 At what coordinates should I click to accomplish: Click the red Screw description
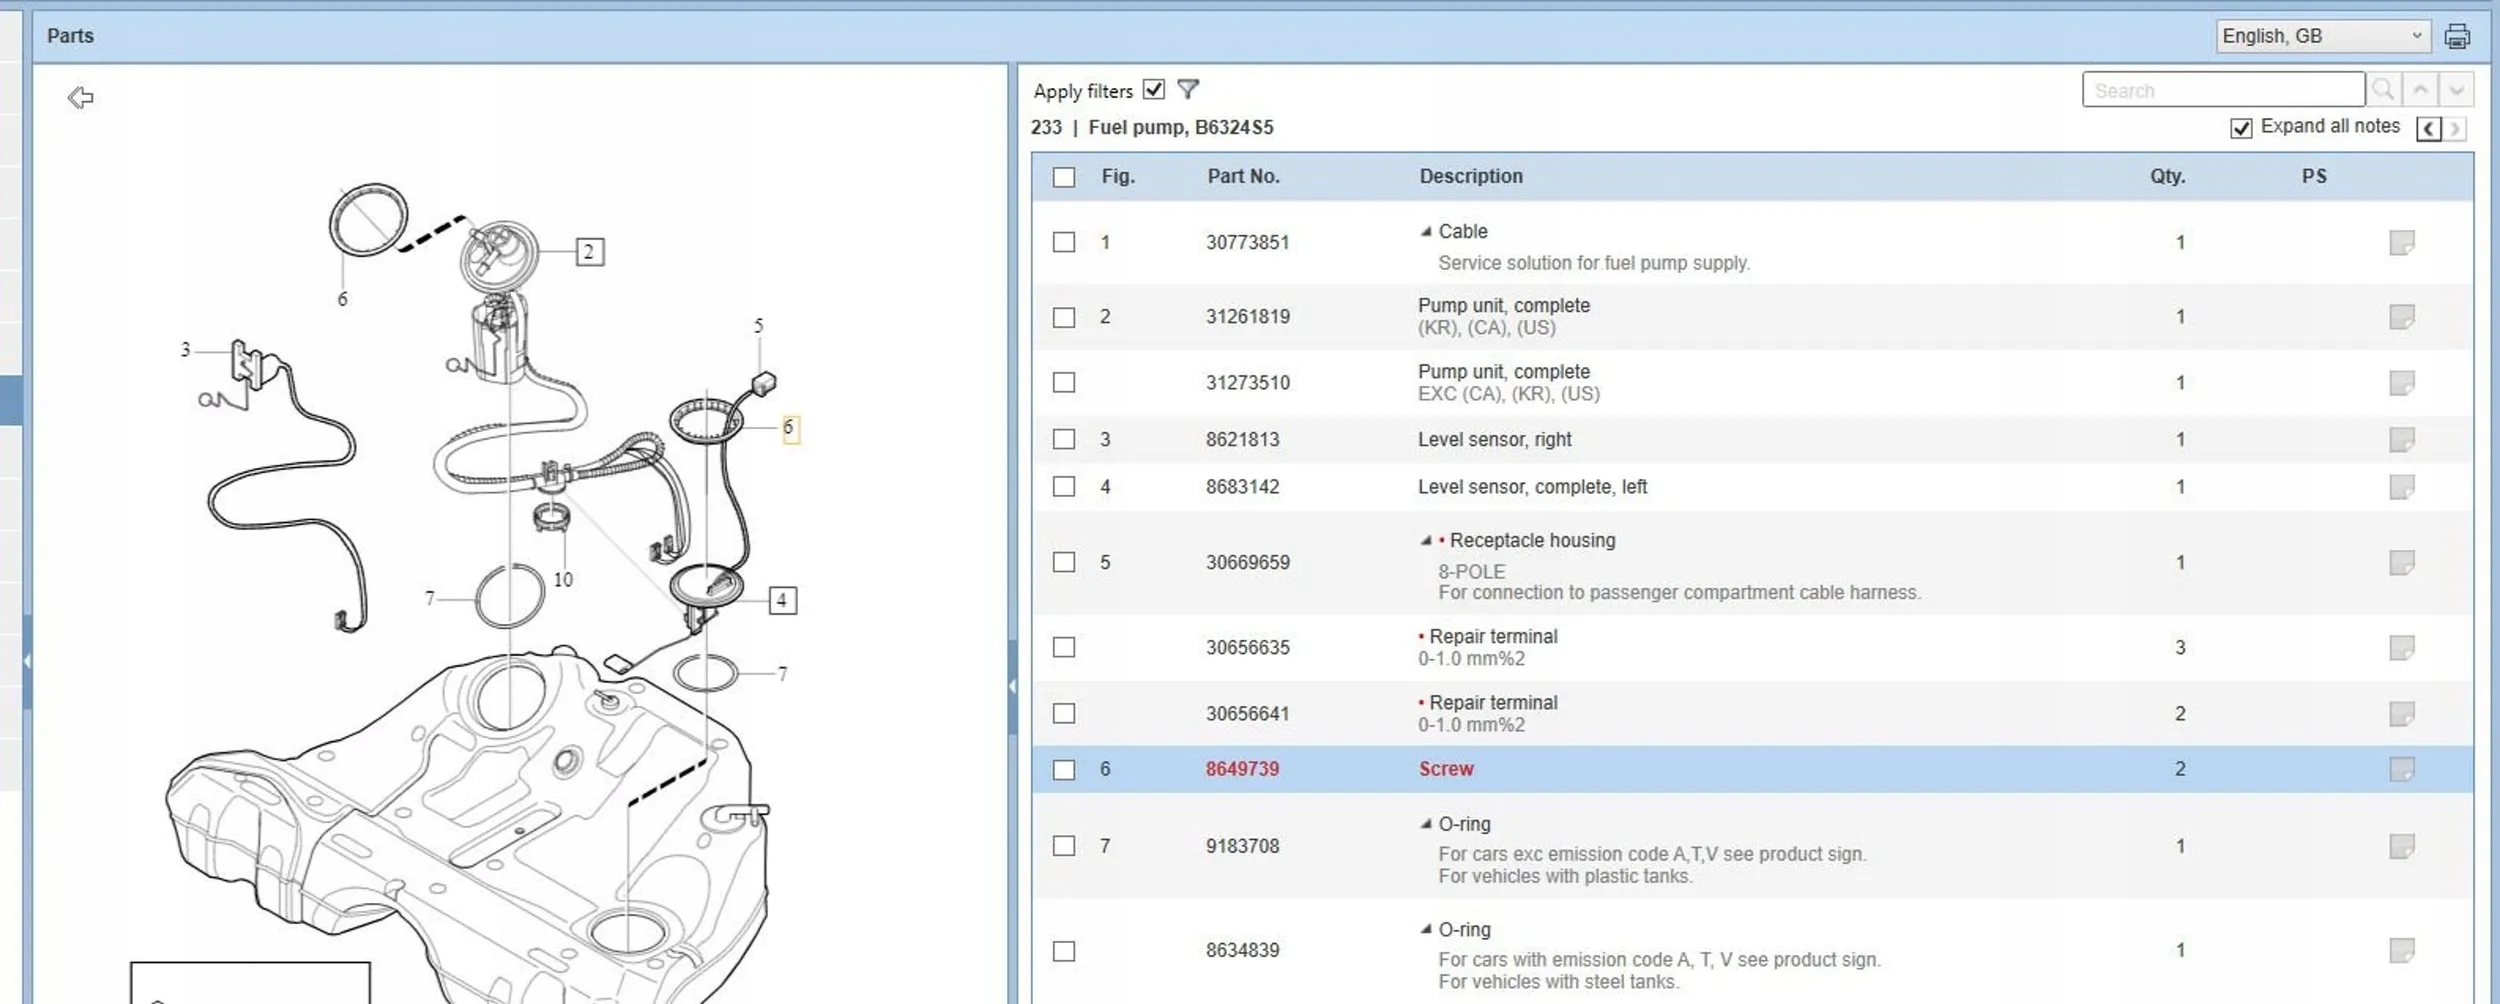point(1446,769)
